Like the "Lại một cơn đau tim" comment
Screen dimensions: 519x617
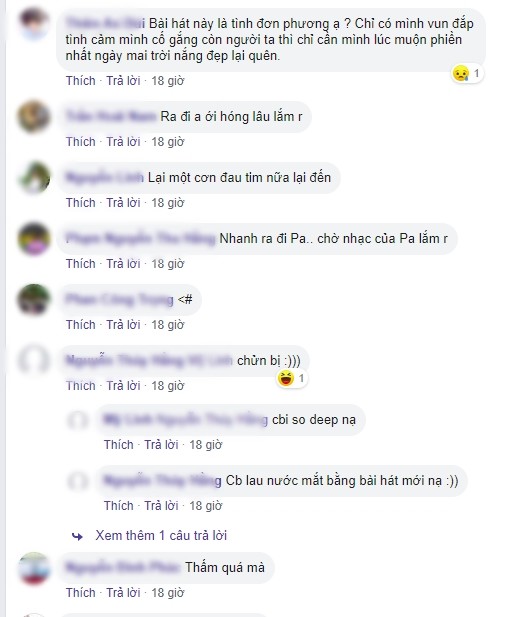[81, 203]
